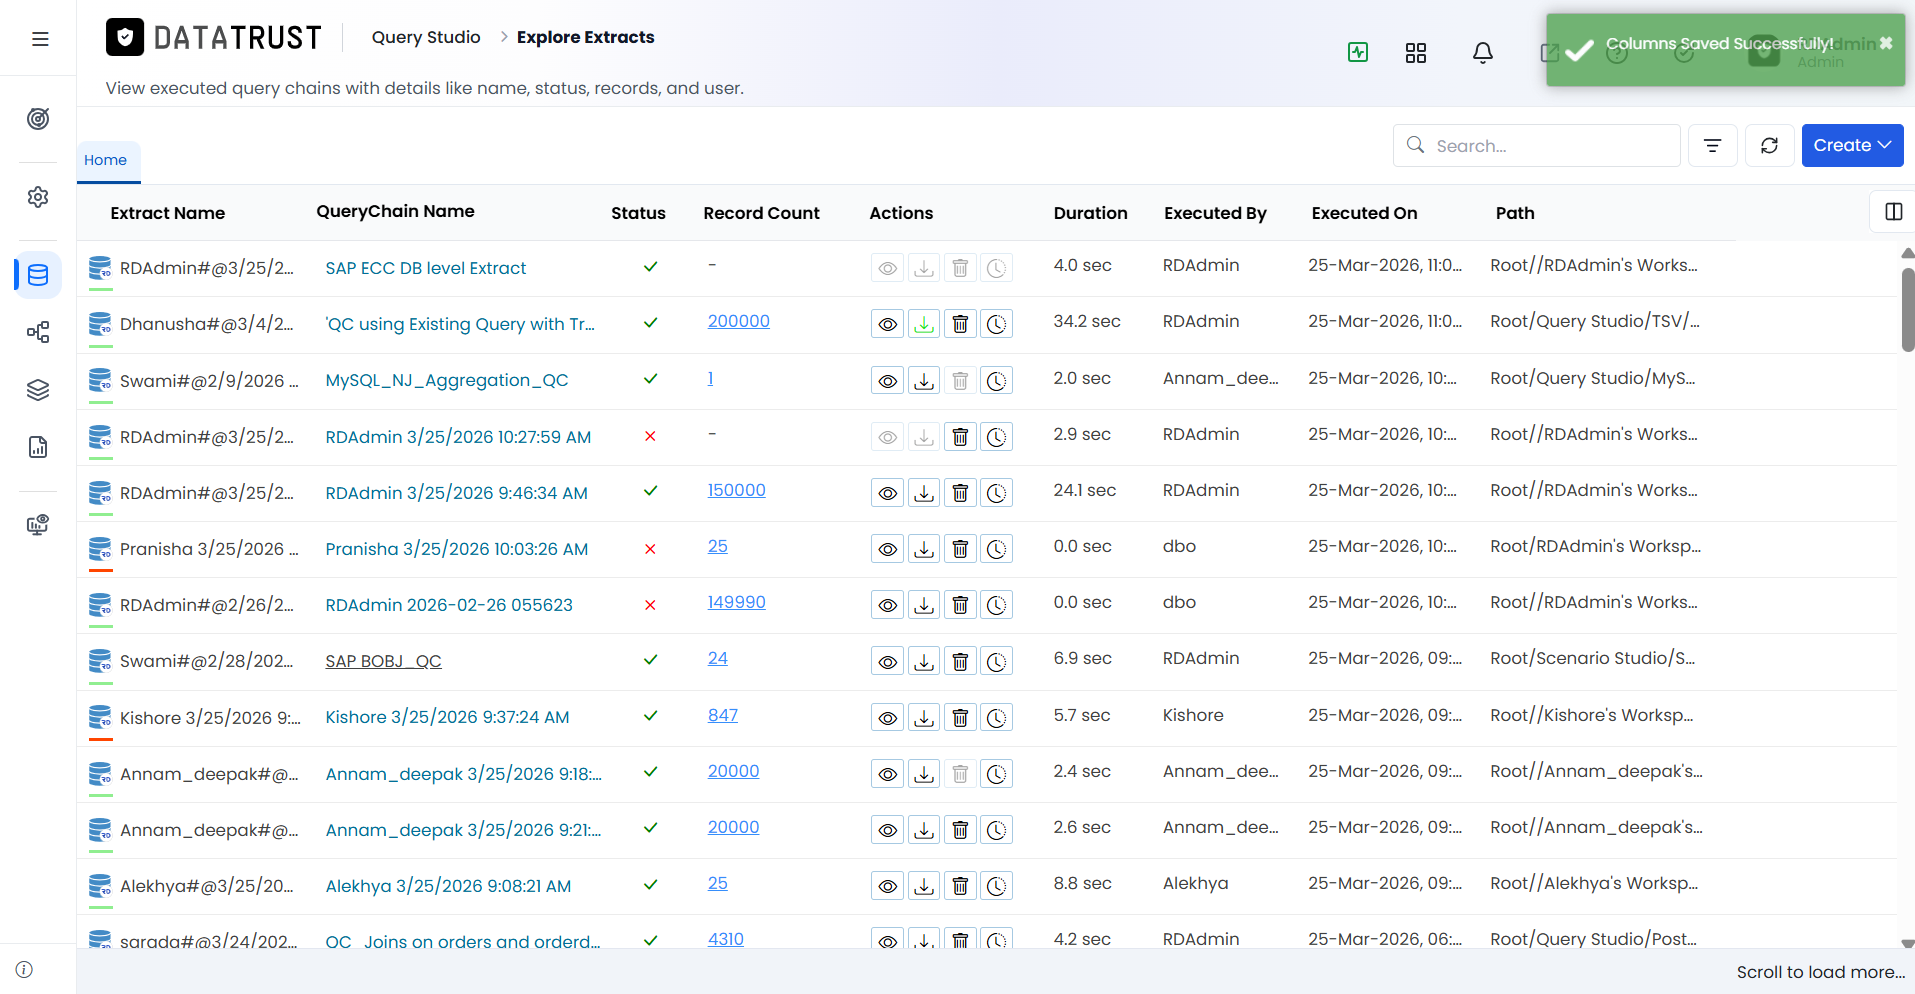Sort by the Extract Name column header

[167, 213]
